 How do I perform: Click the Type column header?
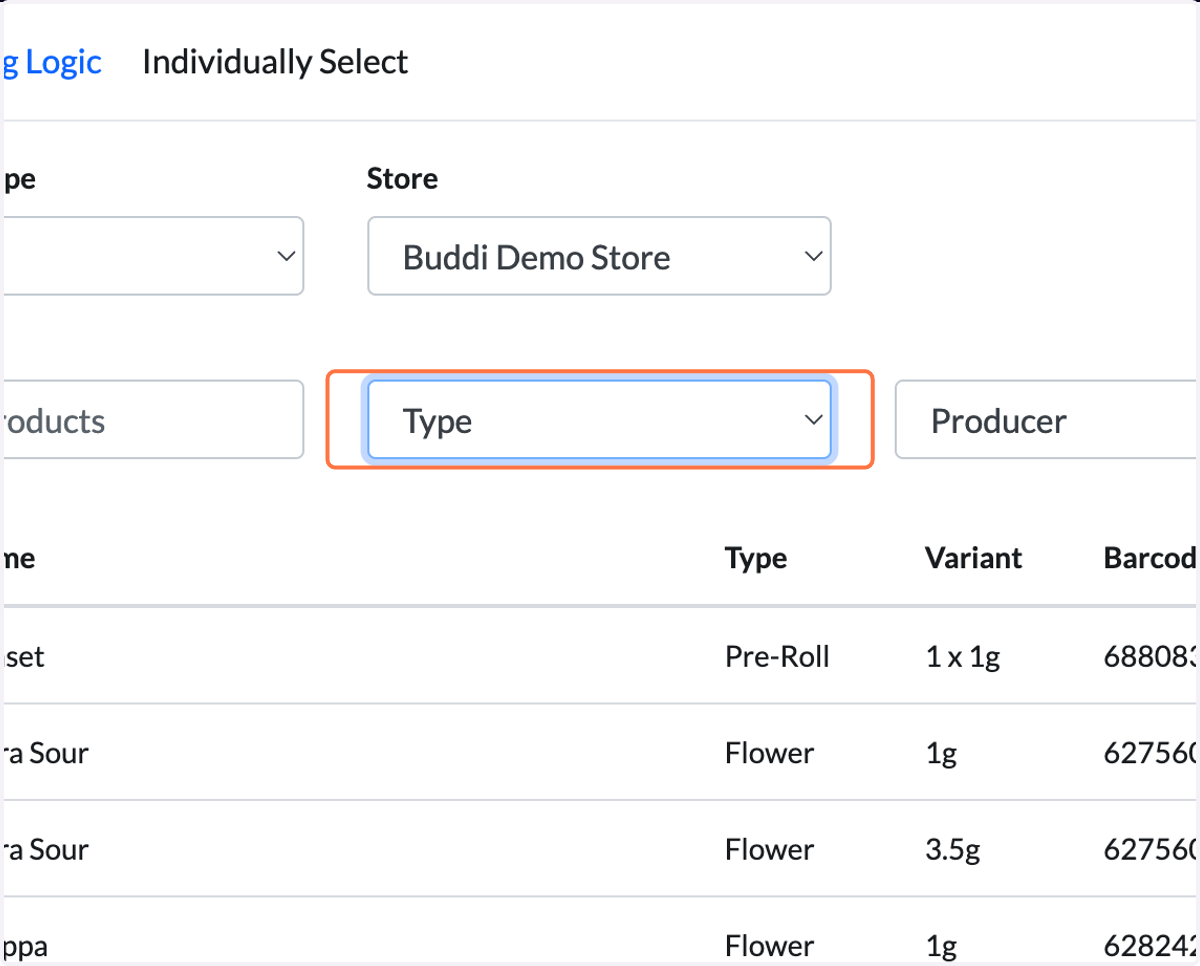[756, 557]
